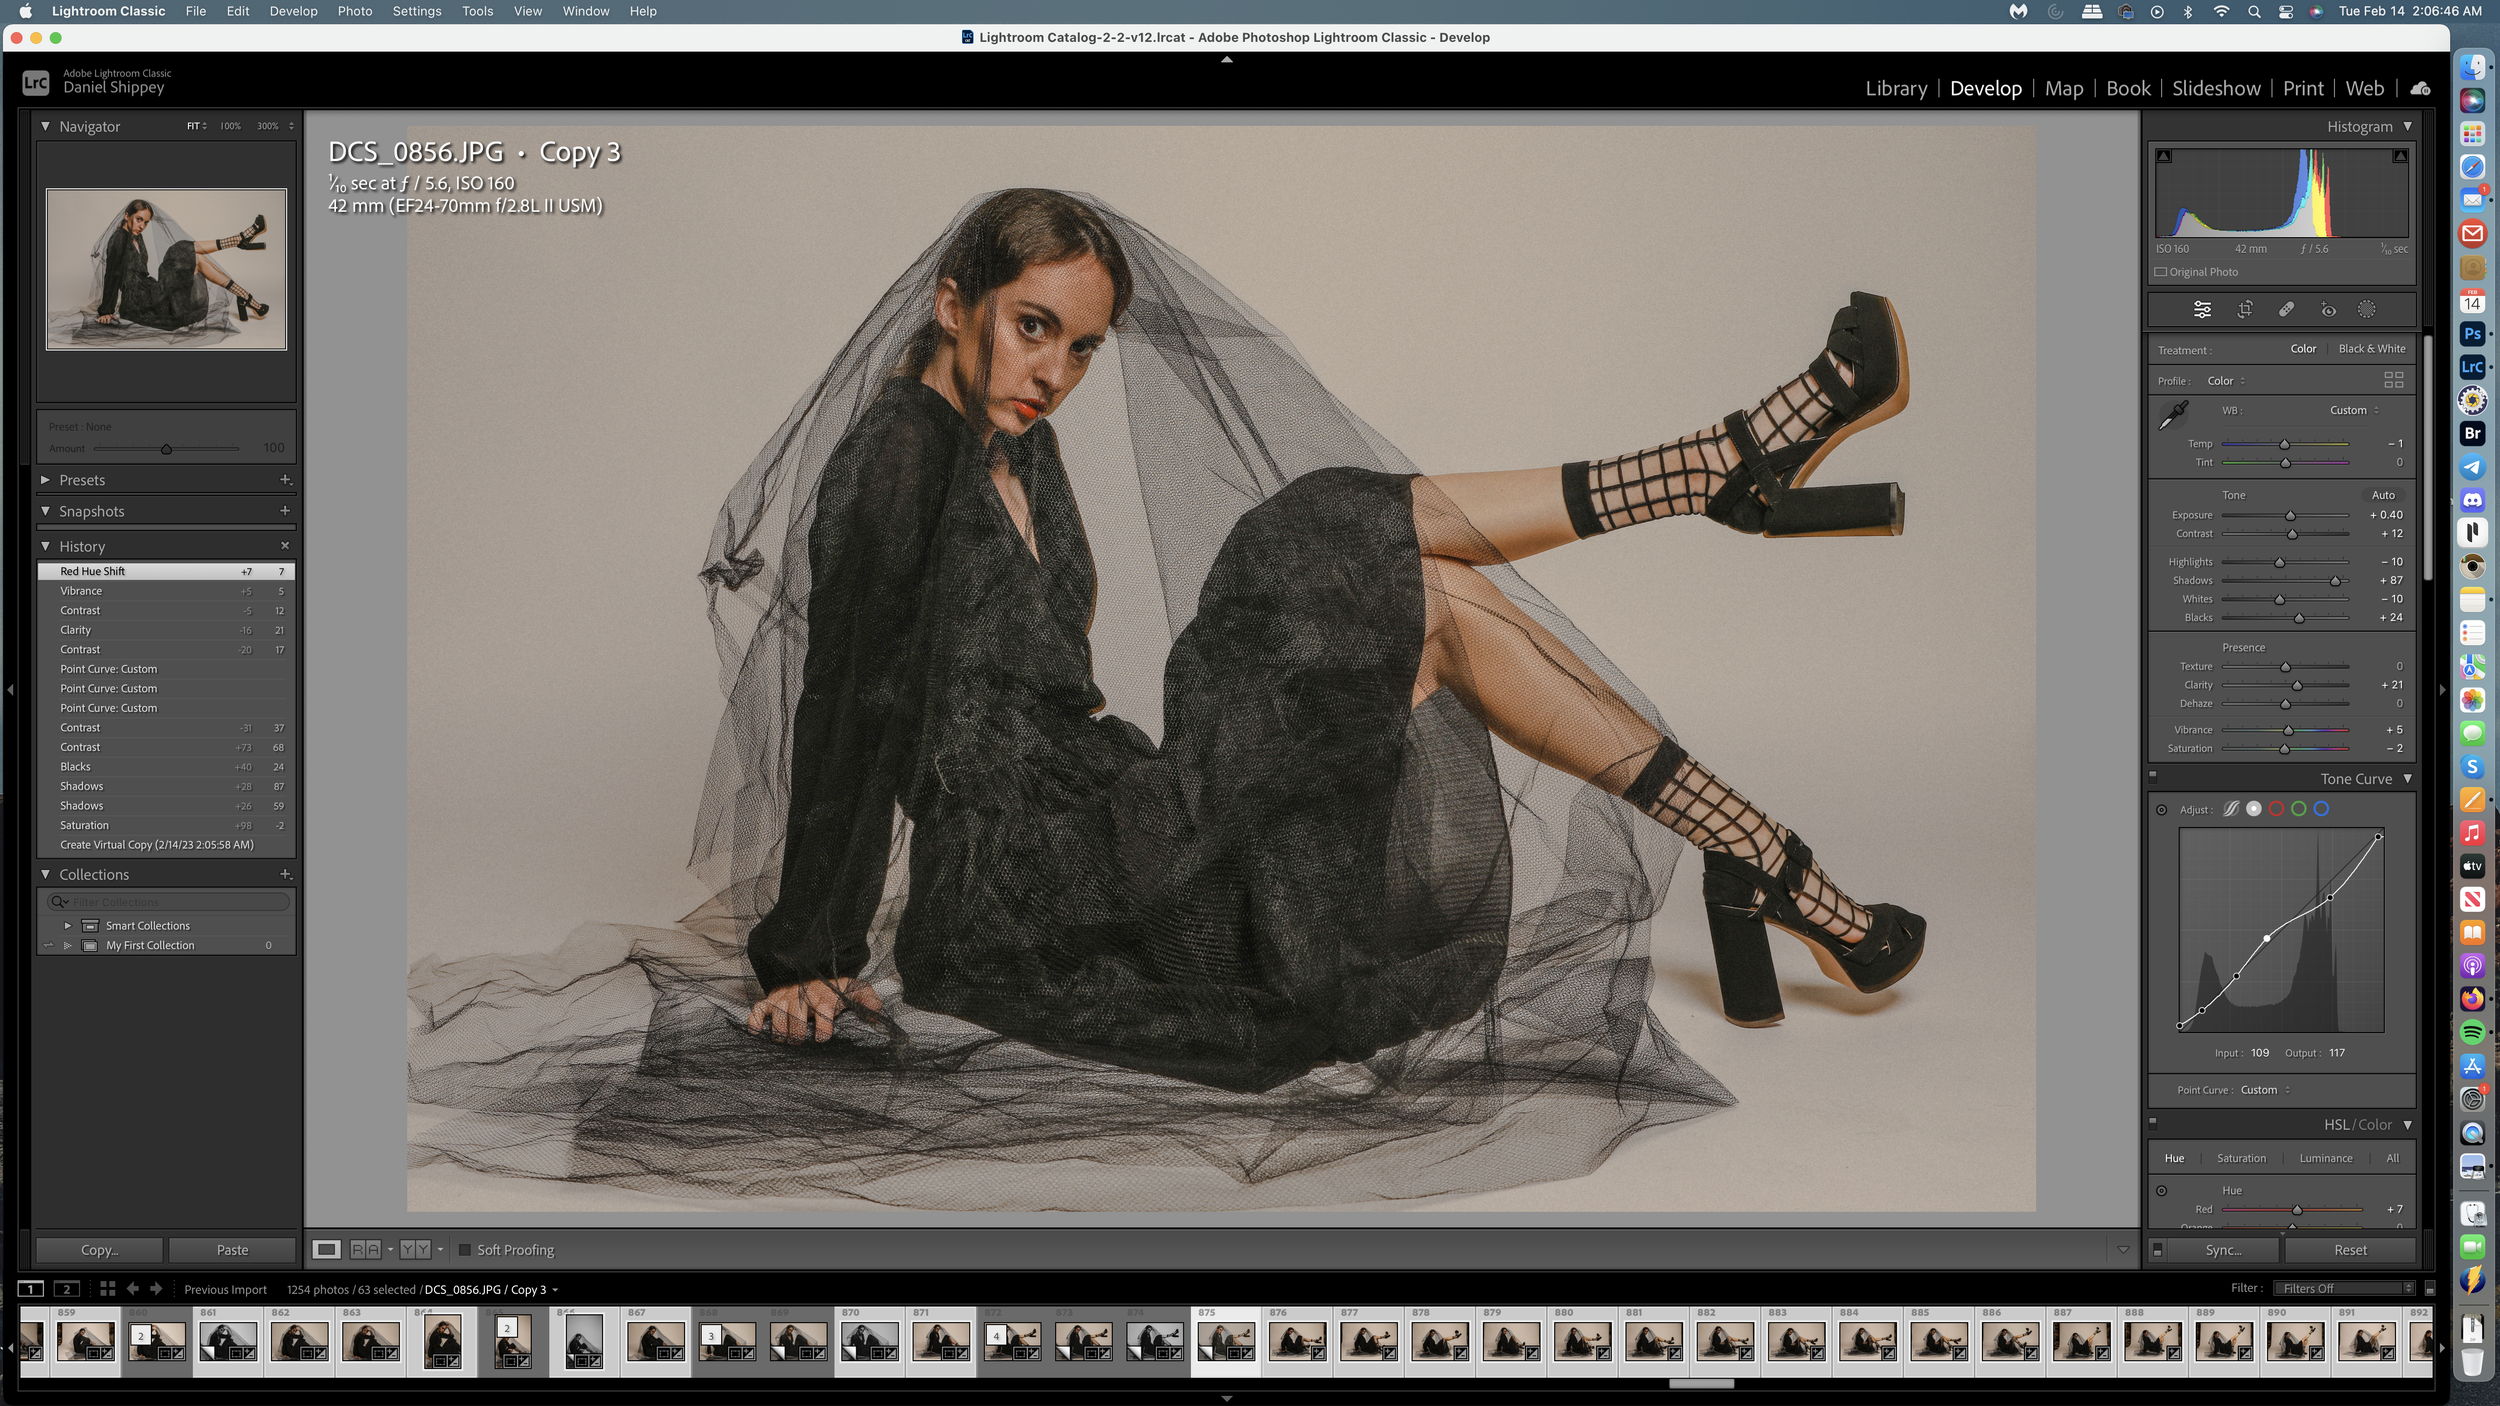Open the Develop menu in menu bar
The height and width of the screenshot is (1406, 2500).
pos(293,11)
